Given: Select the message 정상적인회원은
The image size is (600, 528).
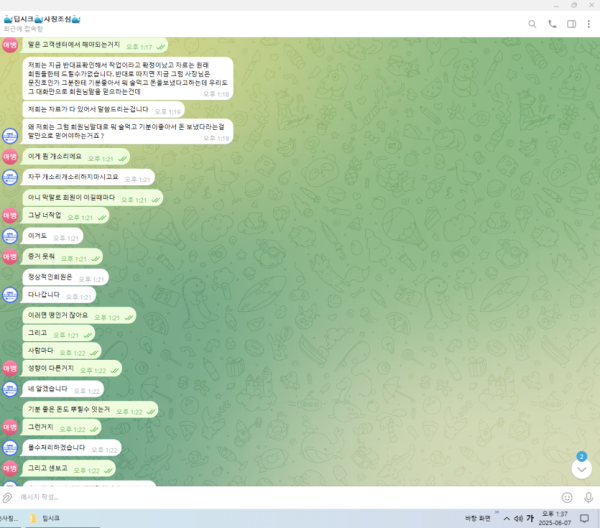Looking at the screenshot, I should [65, 277].
